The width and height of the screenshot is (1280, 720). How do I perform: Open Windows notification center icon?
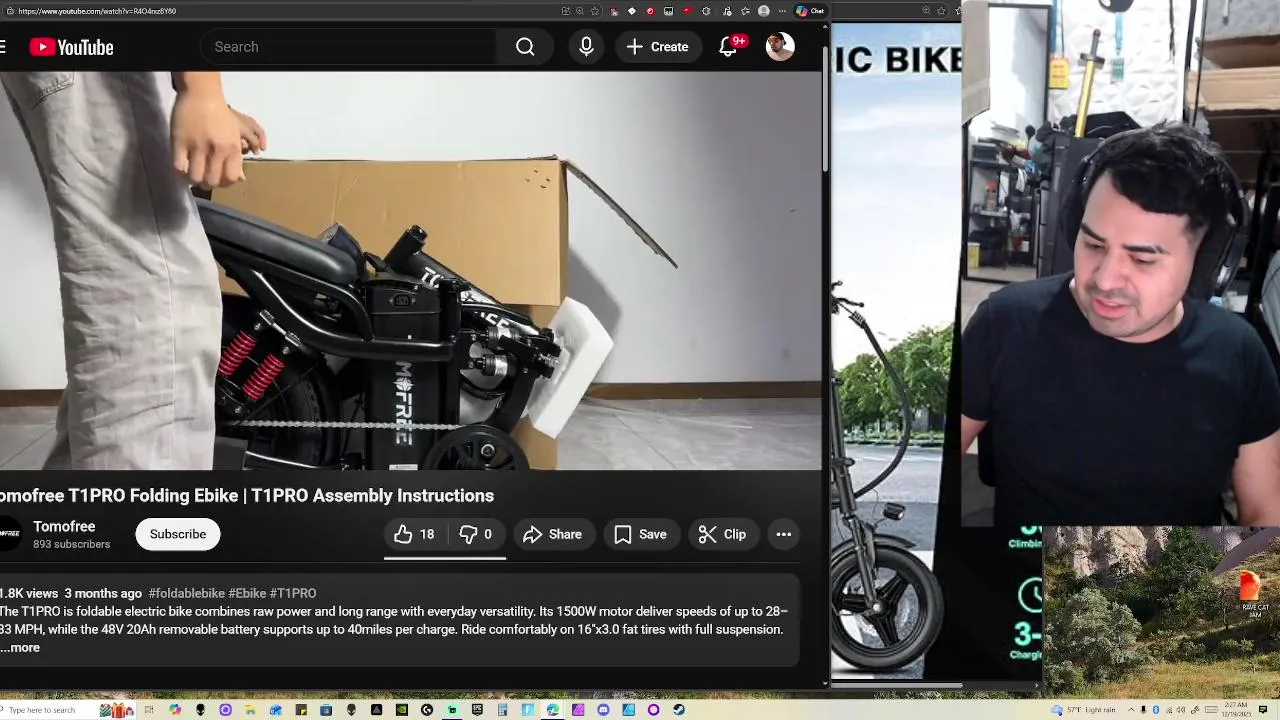tap(1263, 710)
